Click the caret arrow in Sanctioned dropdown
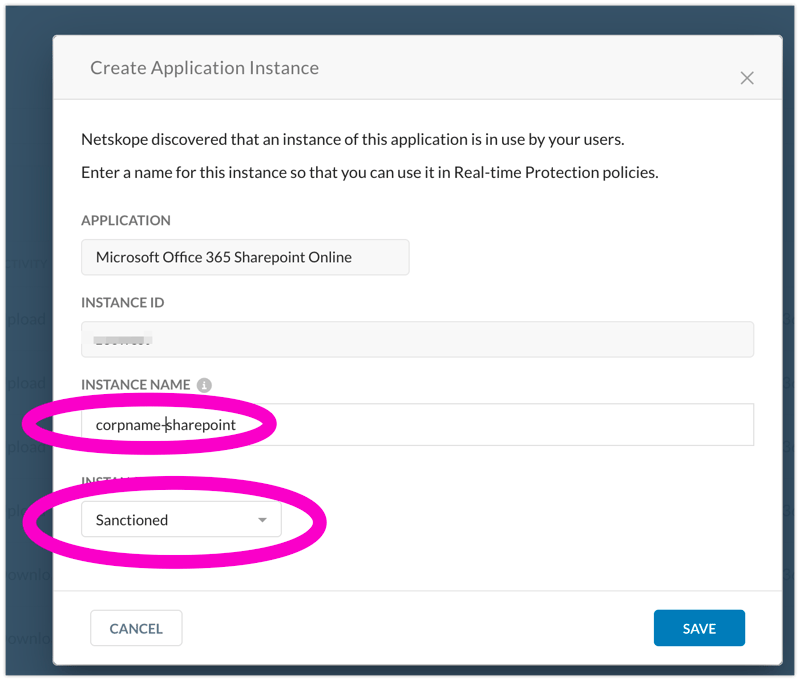 pyautogui.click(x=262, y=520)
